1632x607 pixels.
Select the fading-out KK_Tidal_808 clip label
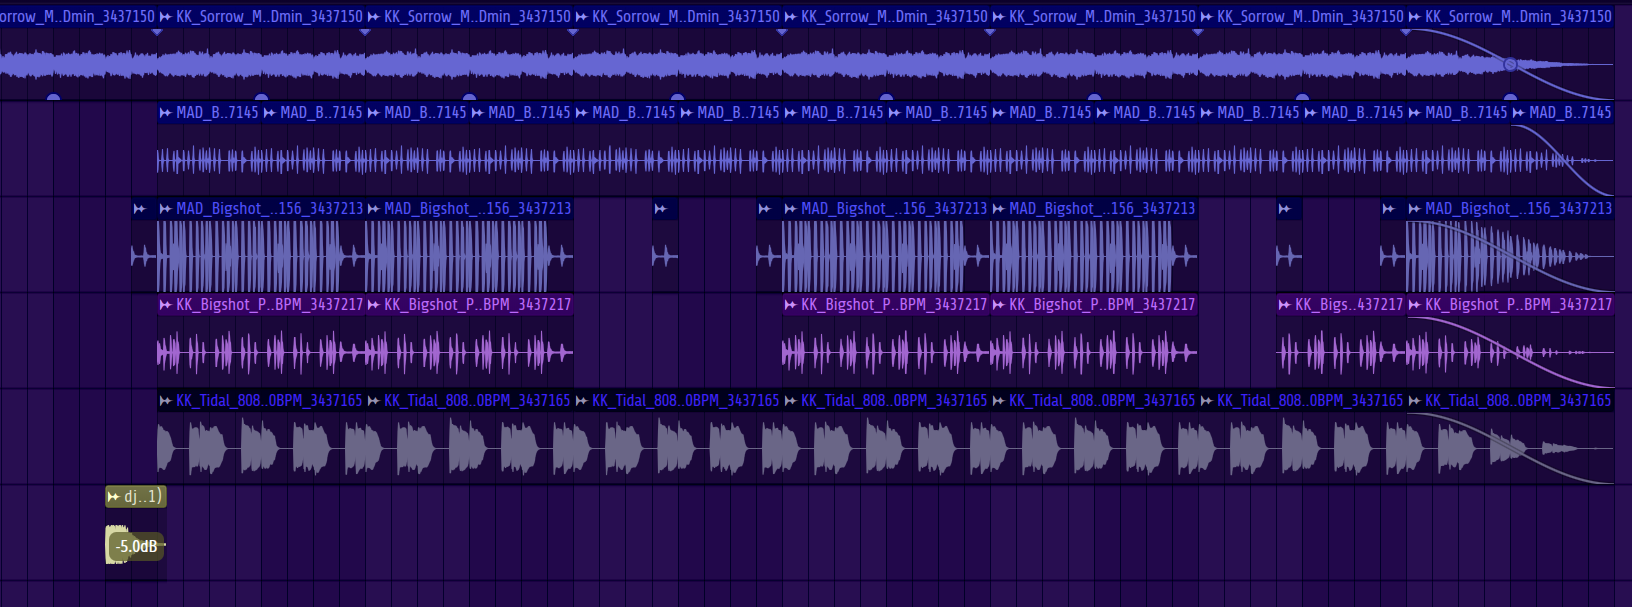coord(1518,400)
